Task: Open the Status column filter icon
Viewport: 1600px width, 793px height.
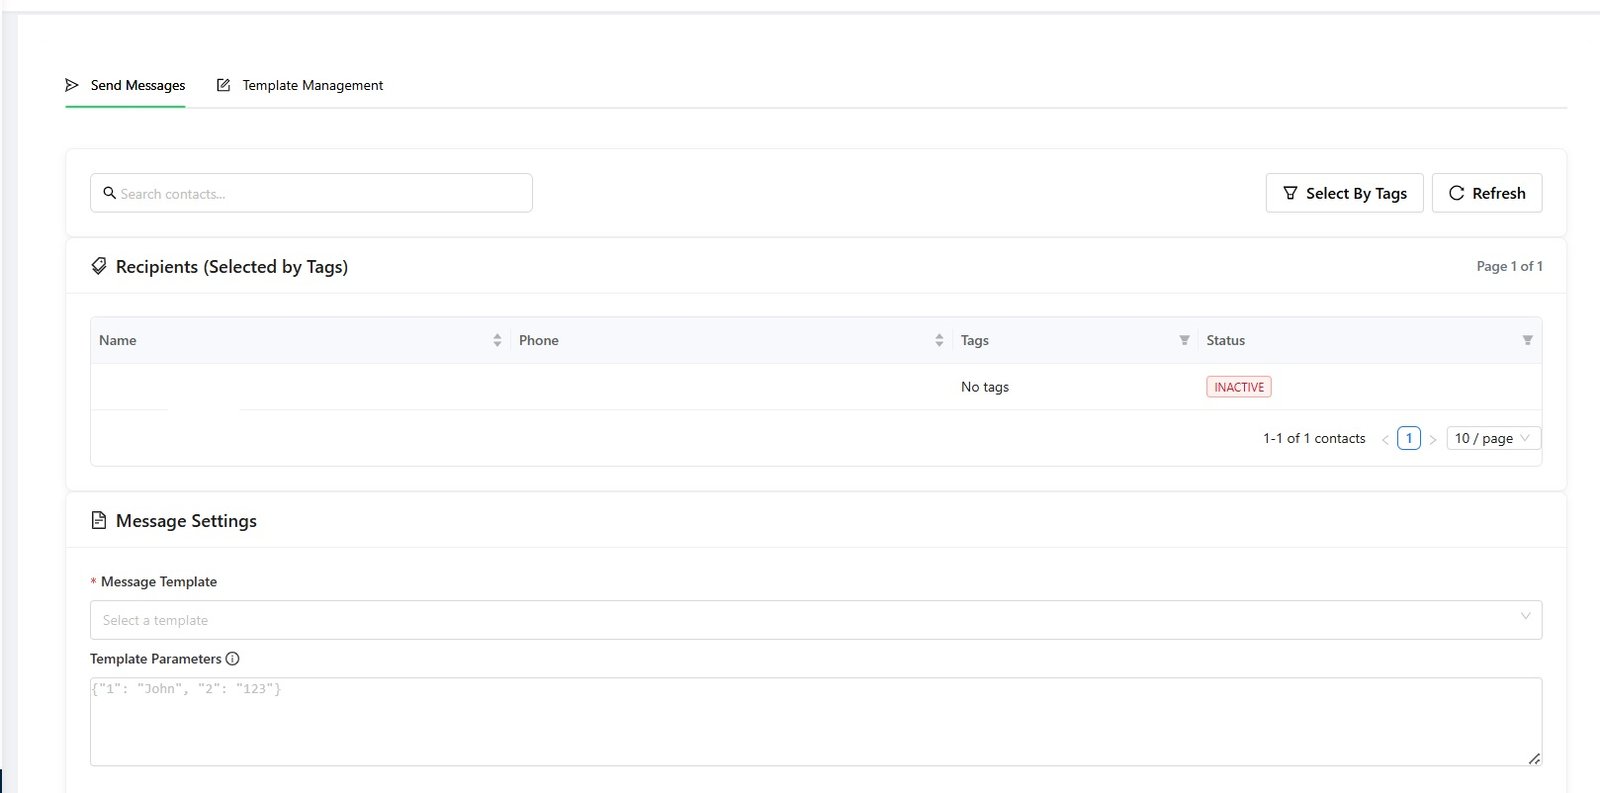Action: 1527,341
